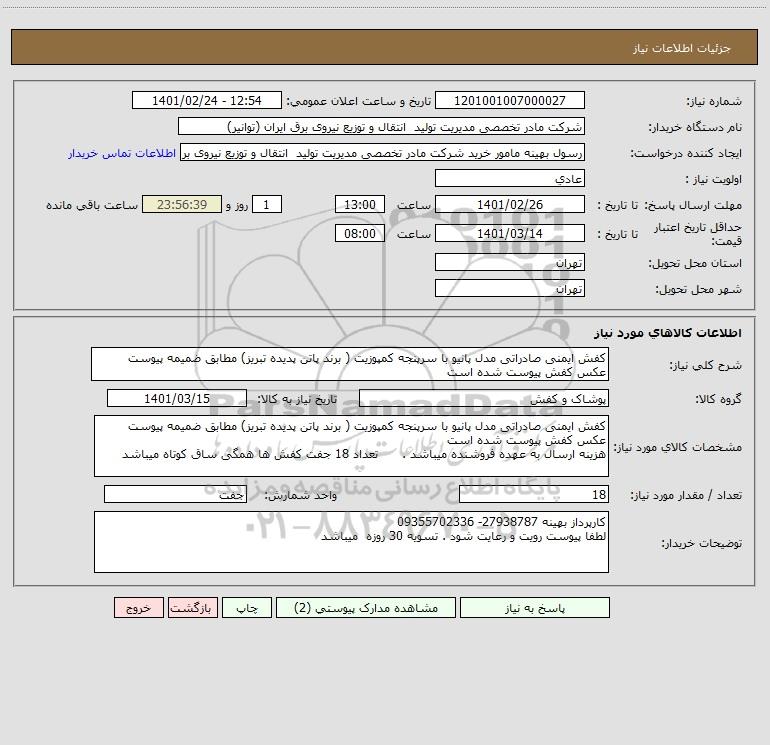Click the remaining days field showing 1

267,204
